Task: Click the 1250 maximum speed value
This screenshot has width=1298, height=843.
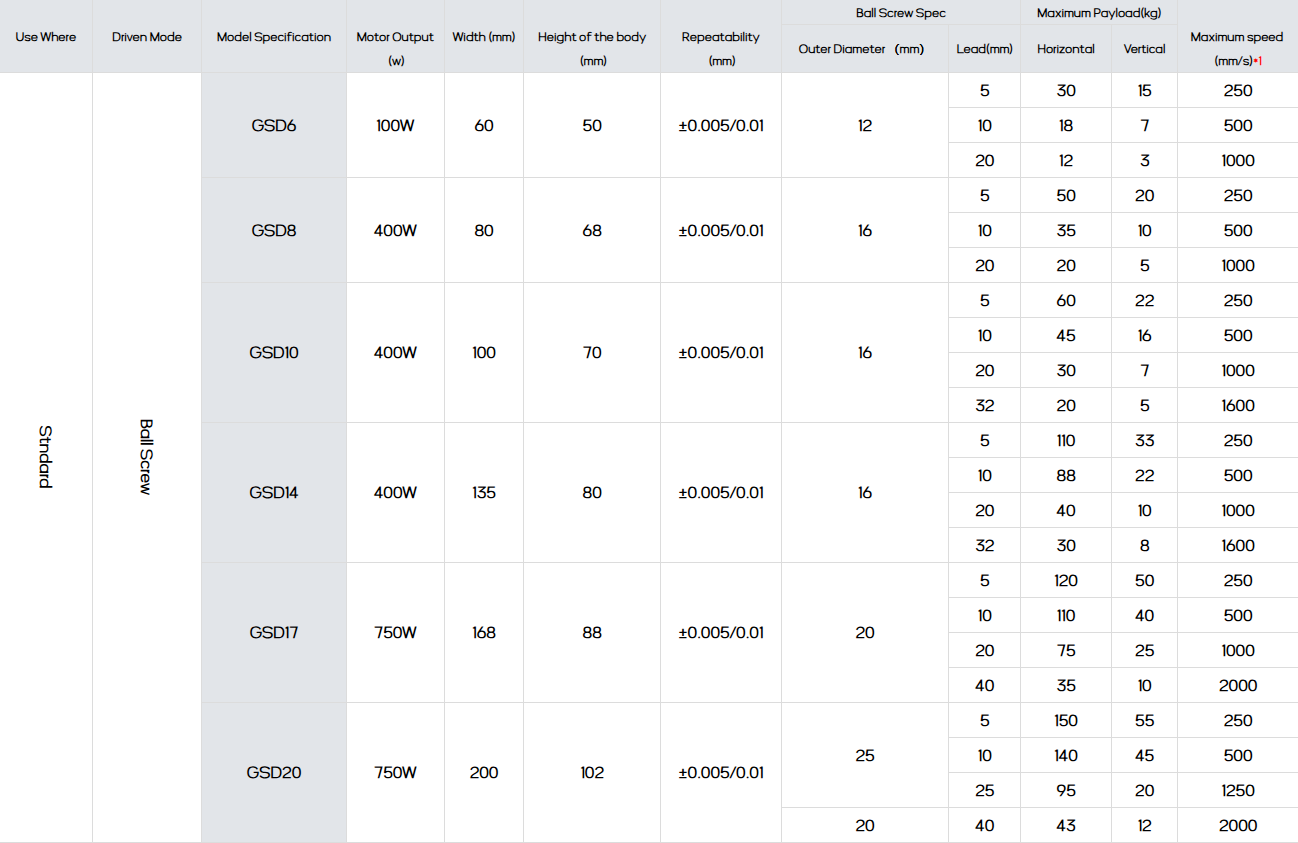Action: (1237, 791)
